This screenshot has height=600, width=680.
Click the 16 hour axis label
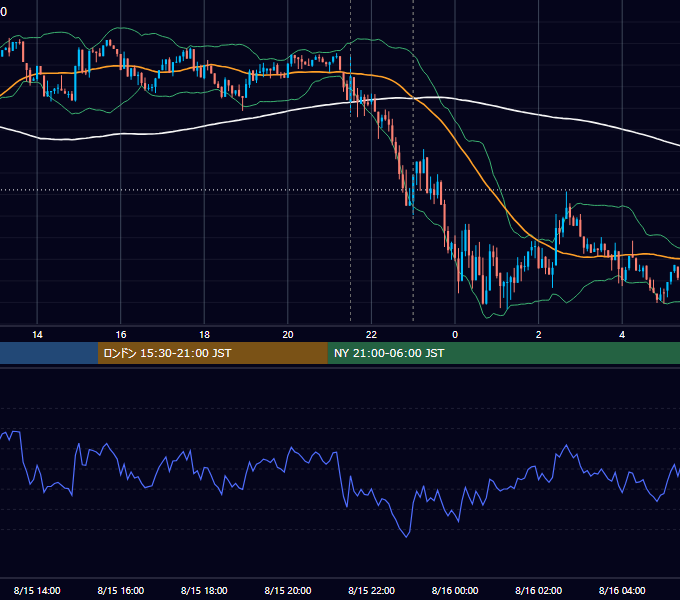[x=121, y=335]
